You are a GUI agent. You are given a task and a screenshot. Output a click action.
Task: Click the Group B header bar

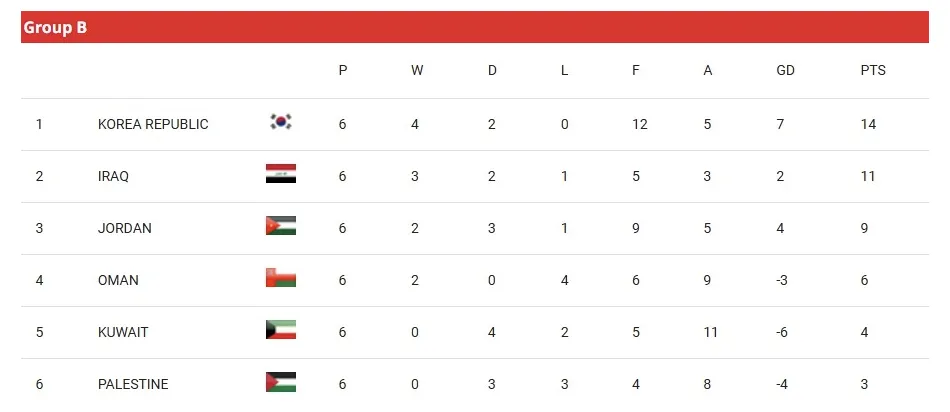(x=474, y=27)
